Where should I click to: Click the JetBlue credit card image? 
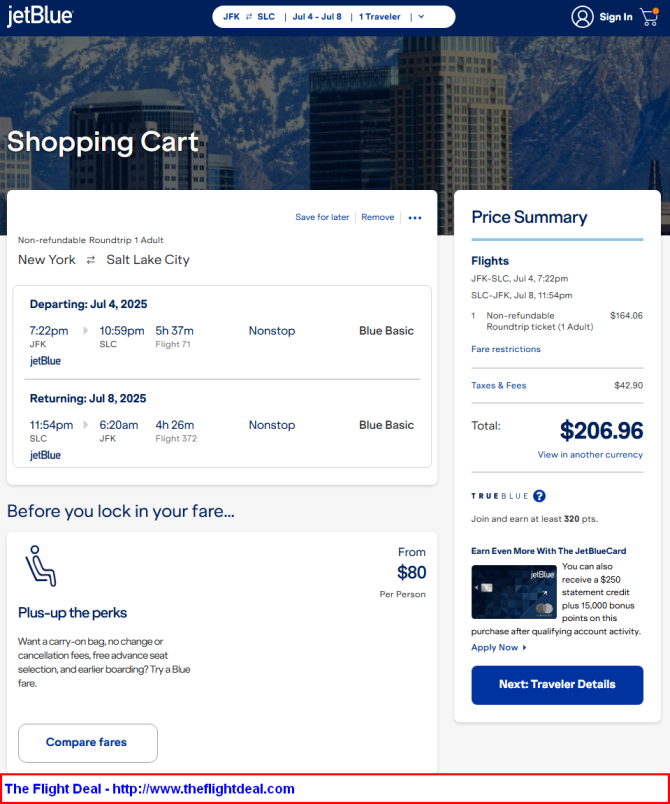(x=513, y=592)
